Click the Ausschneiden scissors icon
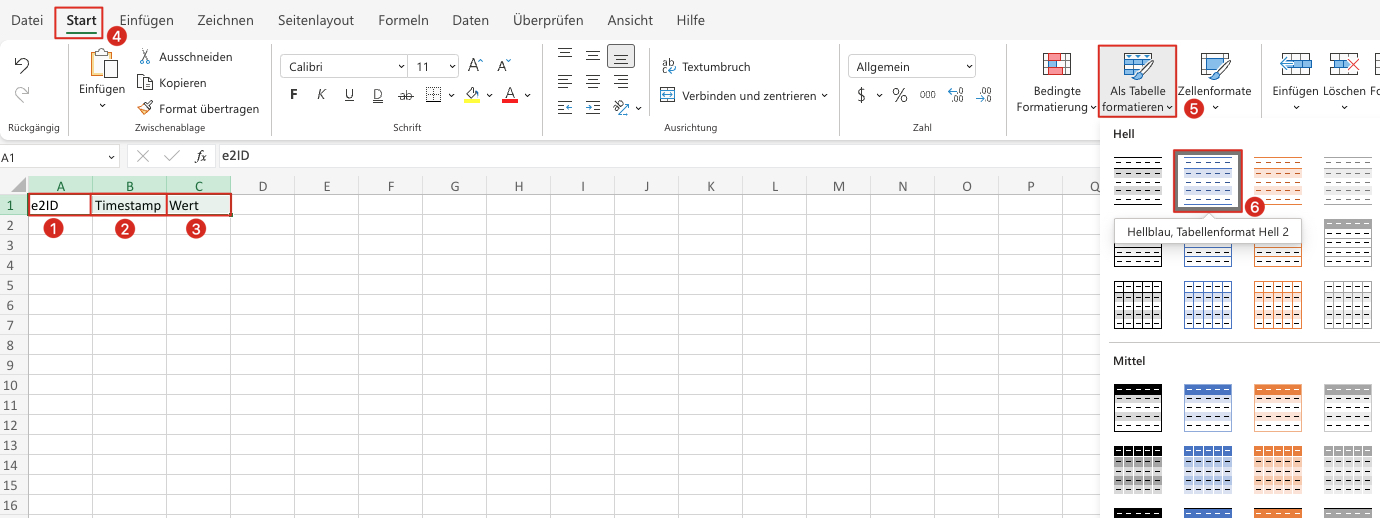This screenshot has width=1380, height=518. [145, 57]
